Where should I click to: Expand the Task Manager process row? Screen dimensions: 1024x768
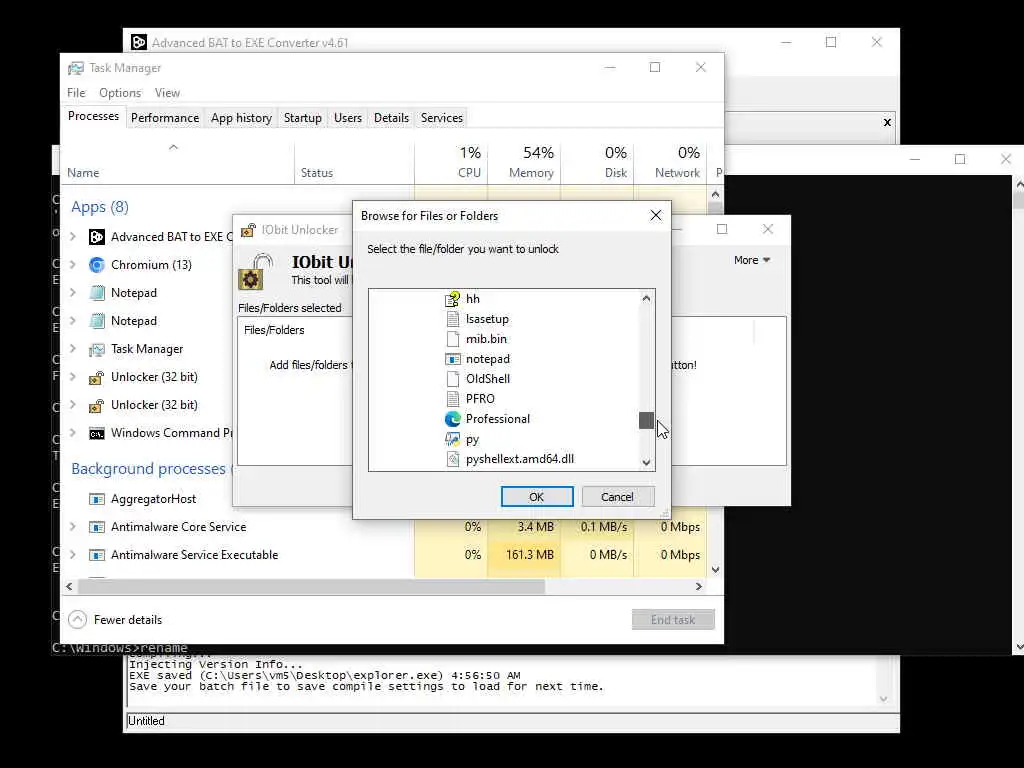[73, 349]
